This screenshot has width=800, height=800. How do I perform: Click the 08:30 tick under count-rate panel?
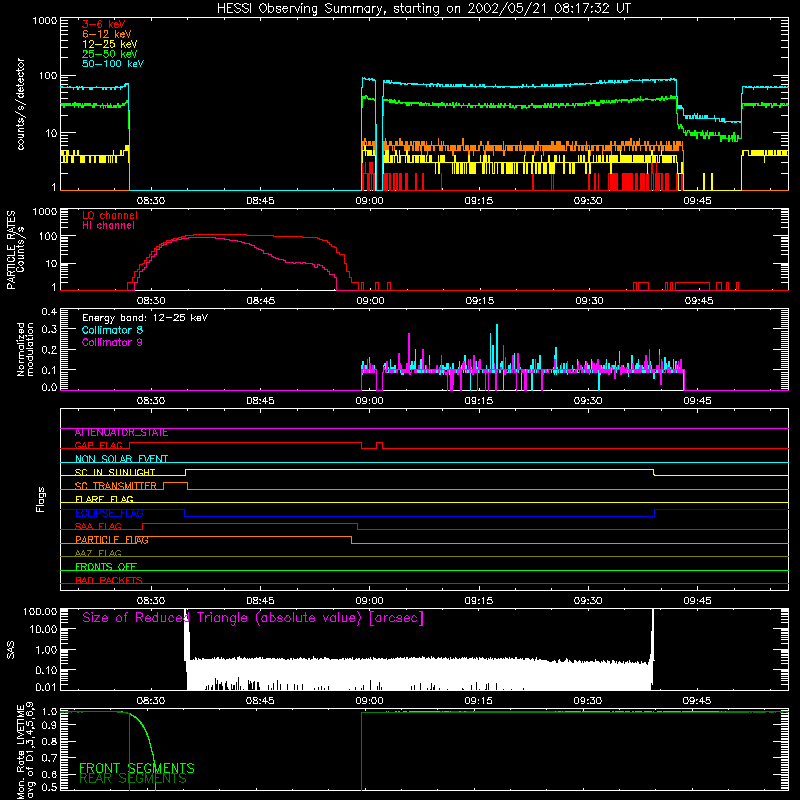click(151, 201)
